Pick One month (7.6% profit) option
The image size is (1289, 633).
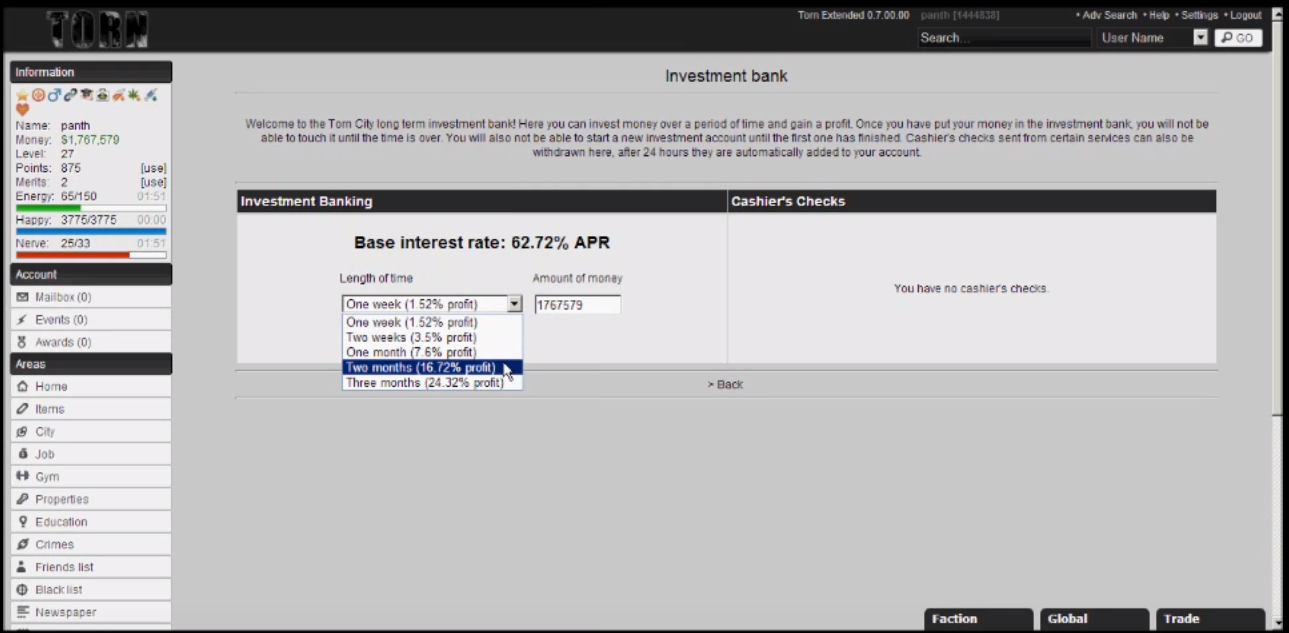click(x=410, y=353)
